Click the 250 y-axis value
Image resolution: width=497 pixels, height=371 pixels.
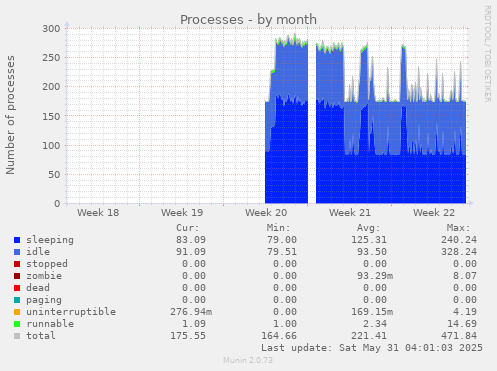[x=51, y=58]
